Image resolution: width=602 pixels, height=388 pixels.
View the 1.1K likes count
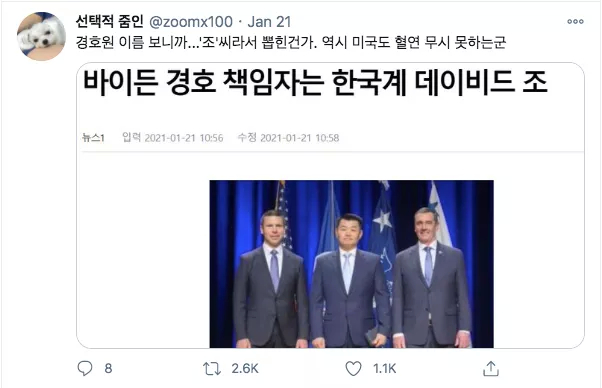point(384,369)
